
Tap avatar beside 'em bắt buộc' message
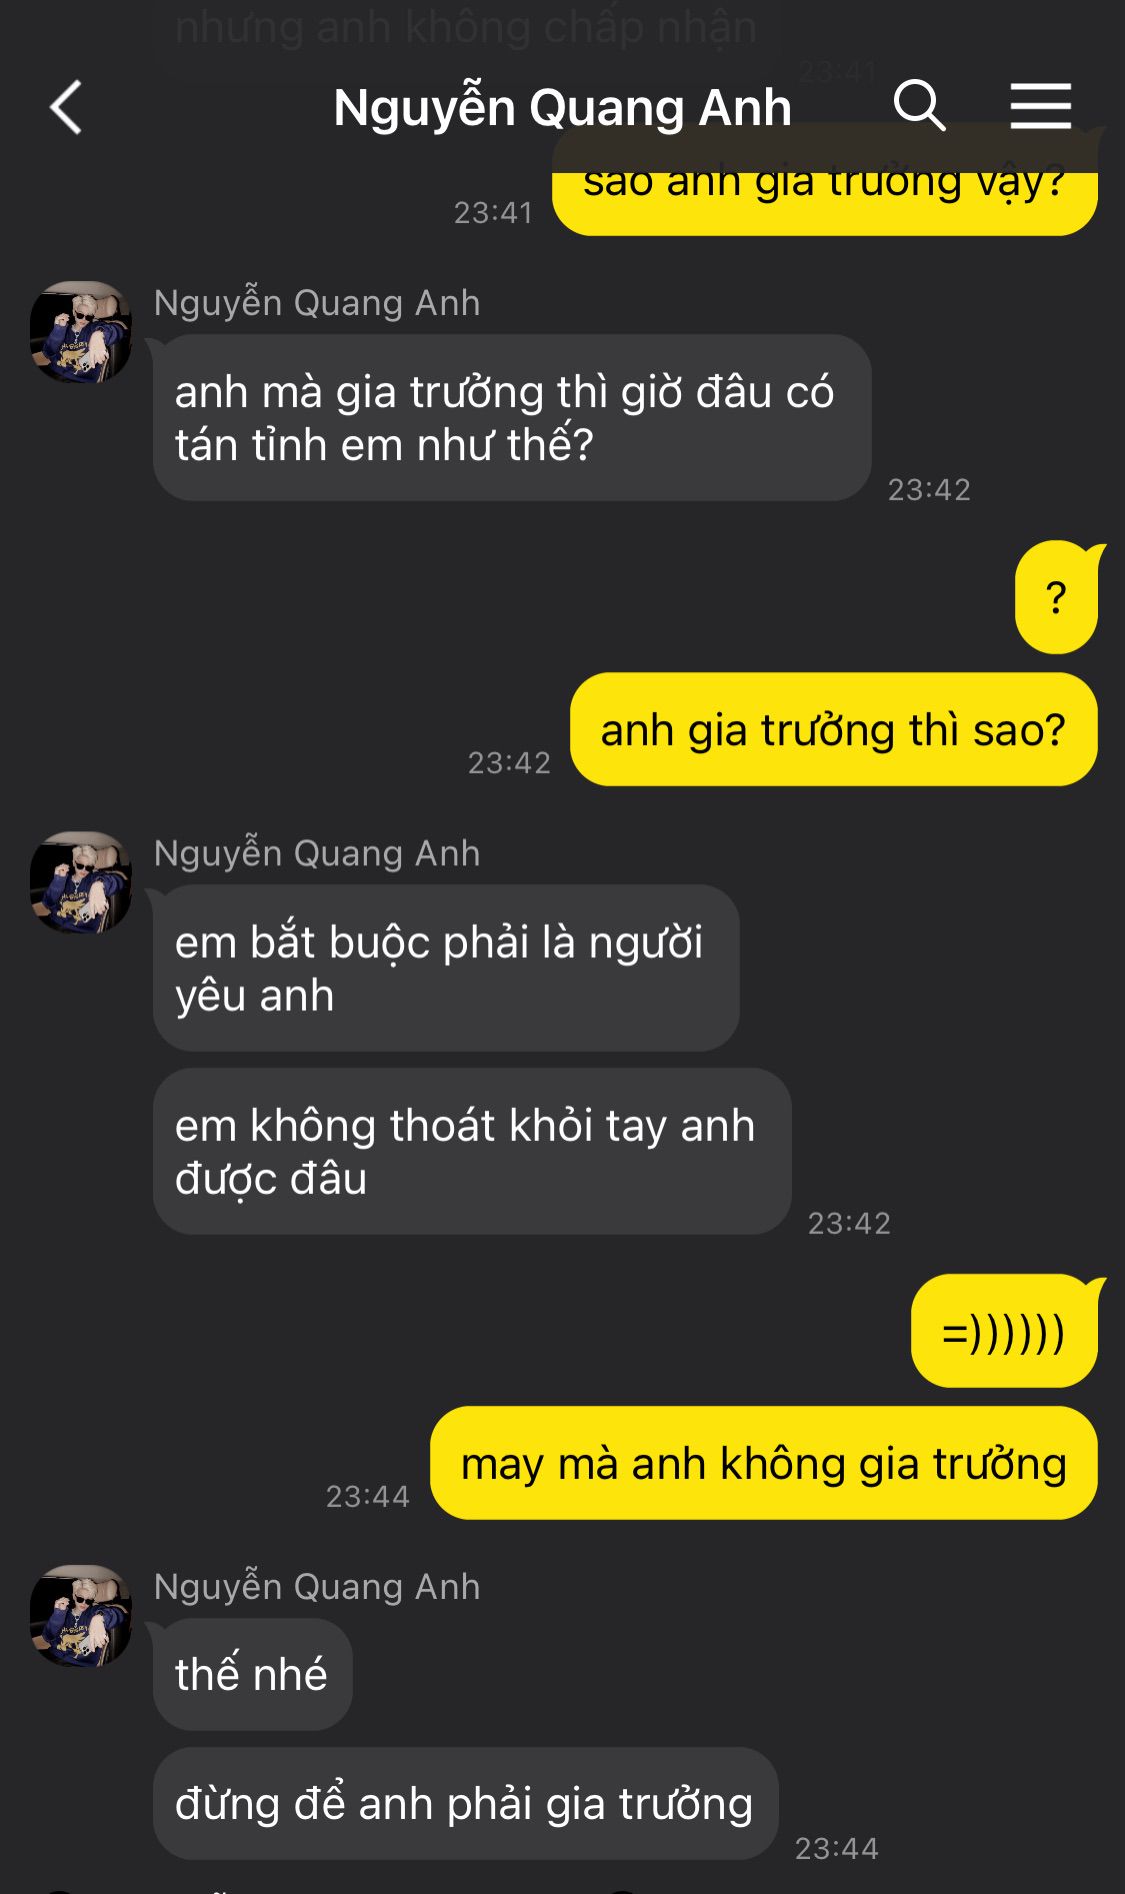(x=81, y=882)
